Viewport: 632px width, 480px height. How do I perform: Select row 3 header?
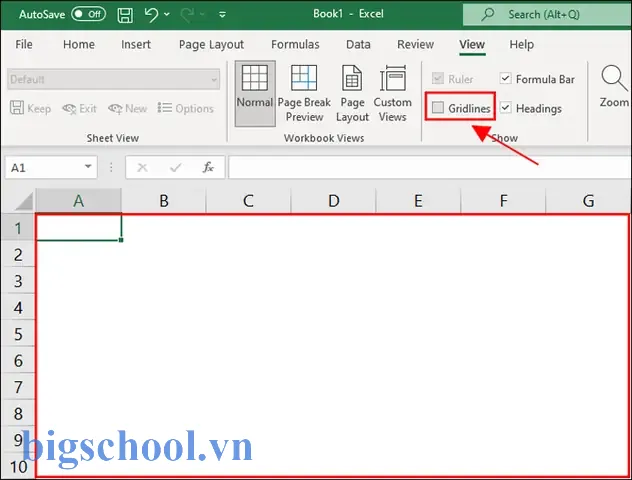tap(18, 281)
